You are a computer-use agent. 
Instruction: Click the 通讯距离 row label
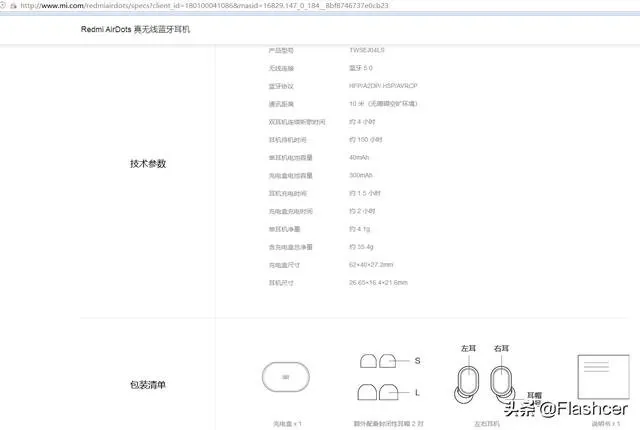(x=281, y=104)
